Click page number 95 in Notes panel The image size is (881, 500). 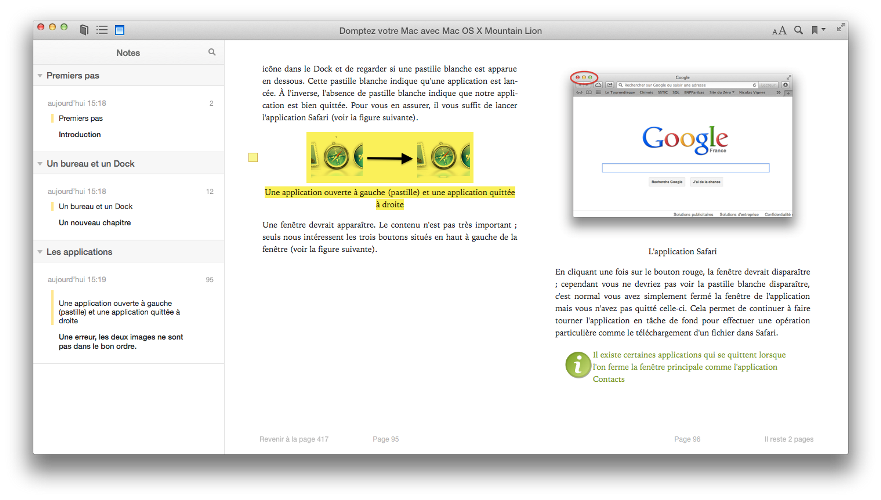210,279
